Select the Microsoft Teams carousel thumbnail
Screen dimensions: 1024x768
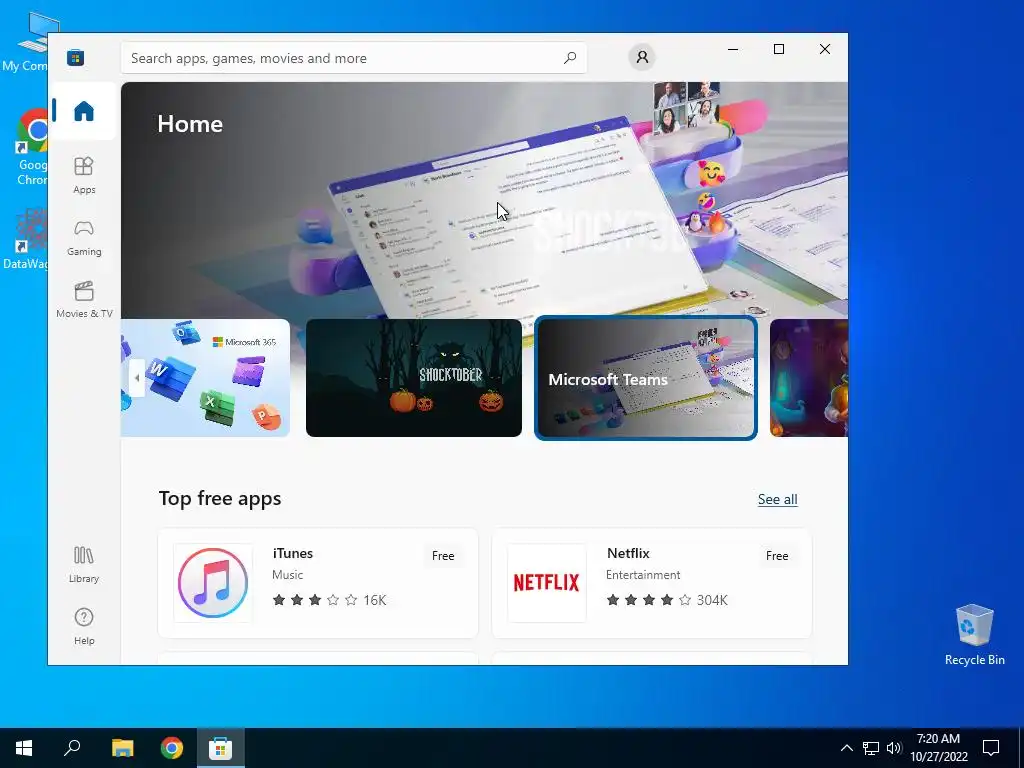click(646, 377)
